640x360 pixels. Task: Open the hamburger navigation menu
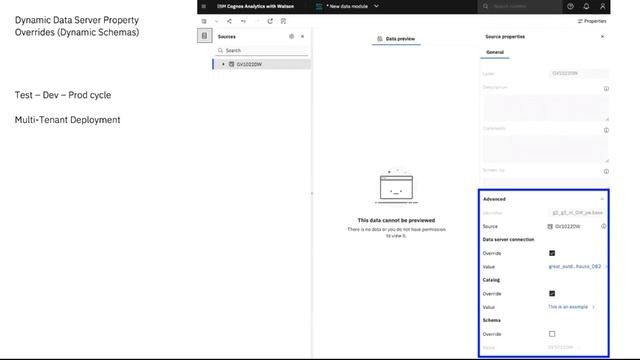pos(204,7)
